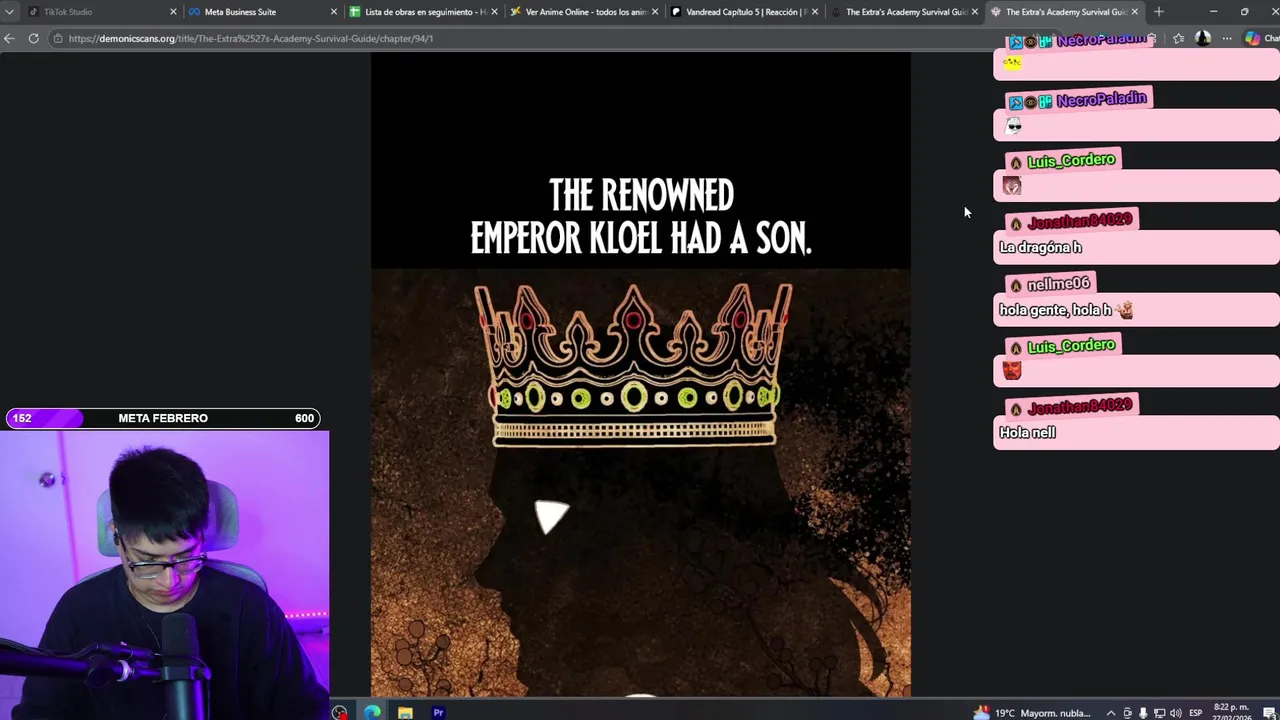Close the Ver Anime Online tab
This screenshot has width=1280, height=720.
[654, 12]
